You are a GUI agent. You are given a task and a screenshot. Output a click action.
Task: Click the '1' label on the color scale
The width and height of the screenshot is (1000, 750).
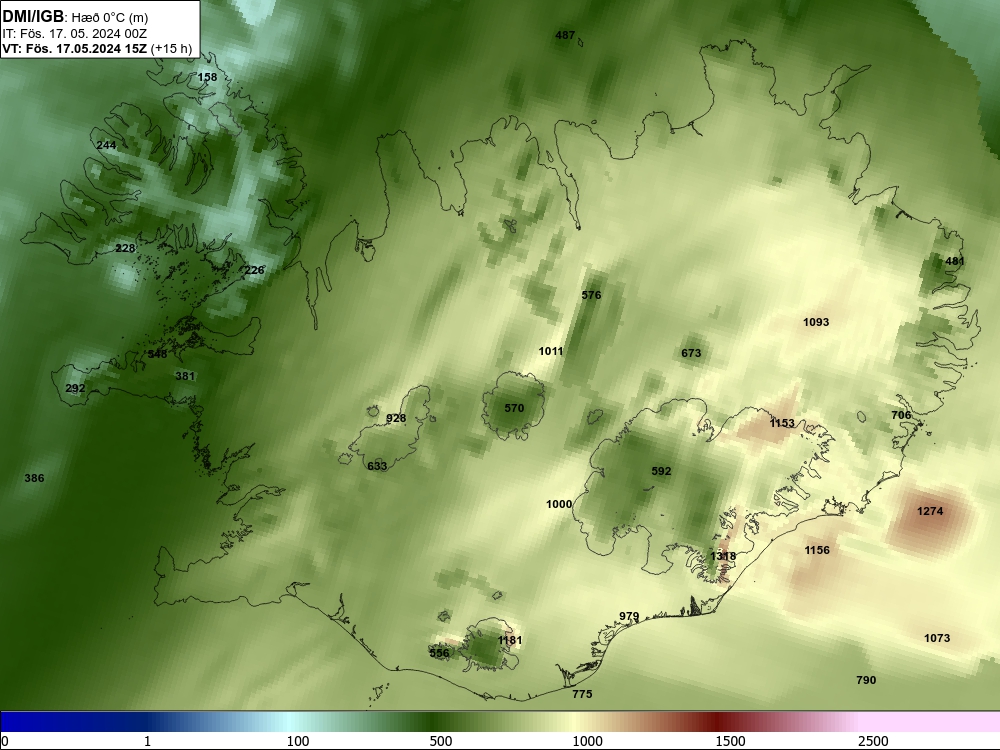[147, 741]
